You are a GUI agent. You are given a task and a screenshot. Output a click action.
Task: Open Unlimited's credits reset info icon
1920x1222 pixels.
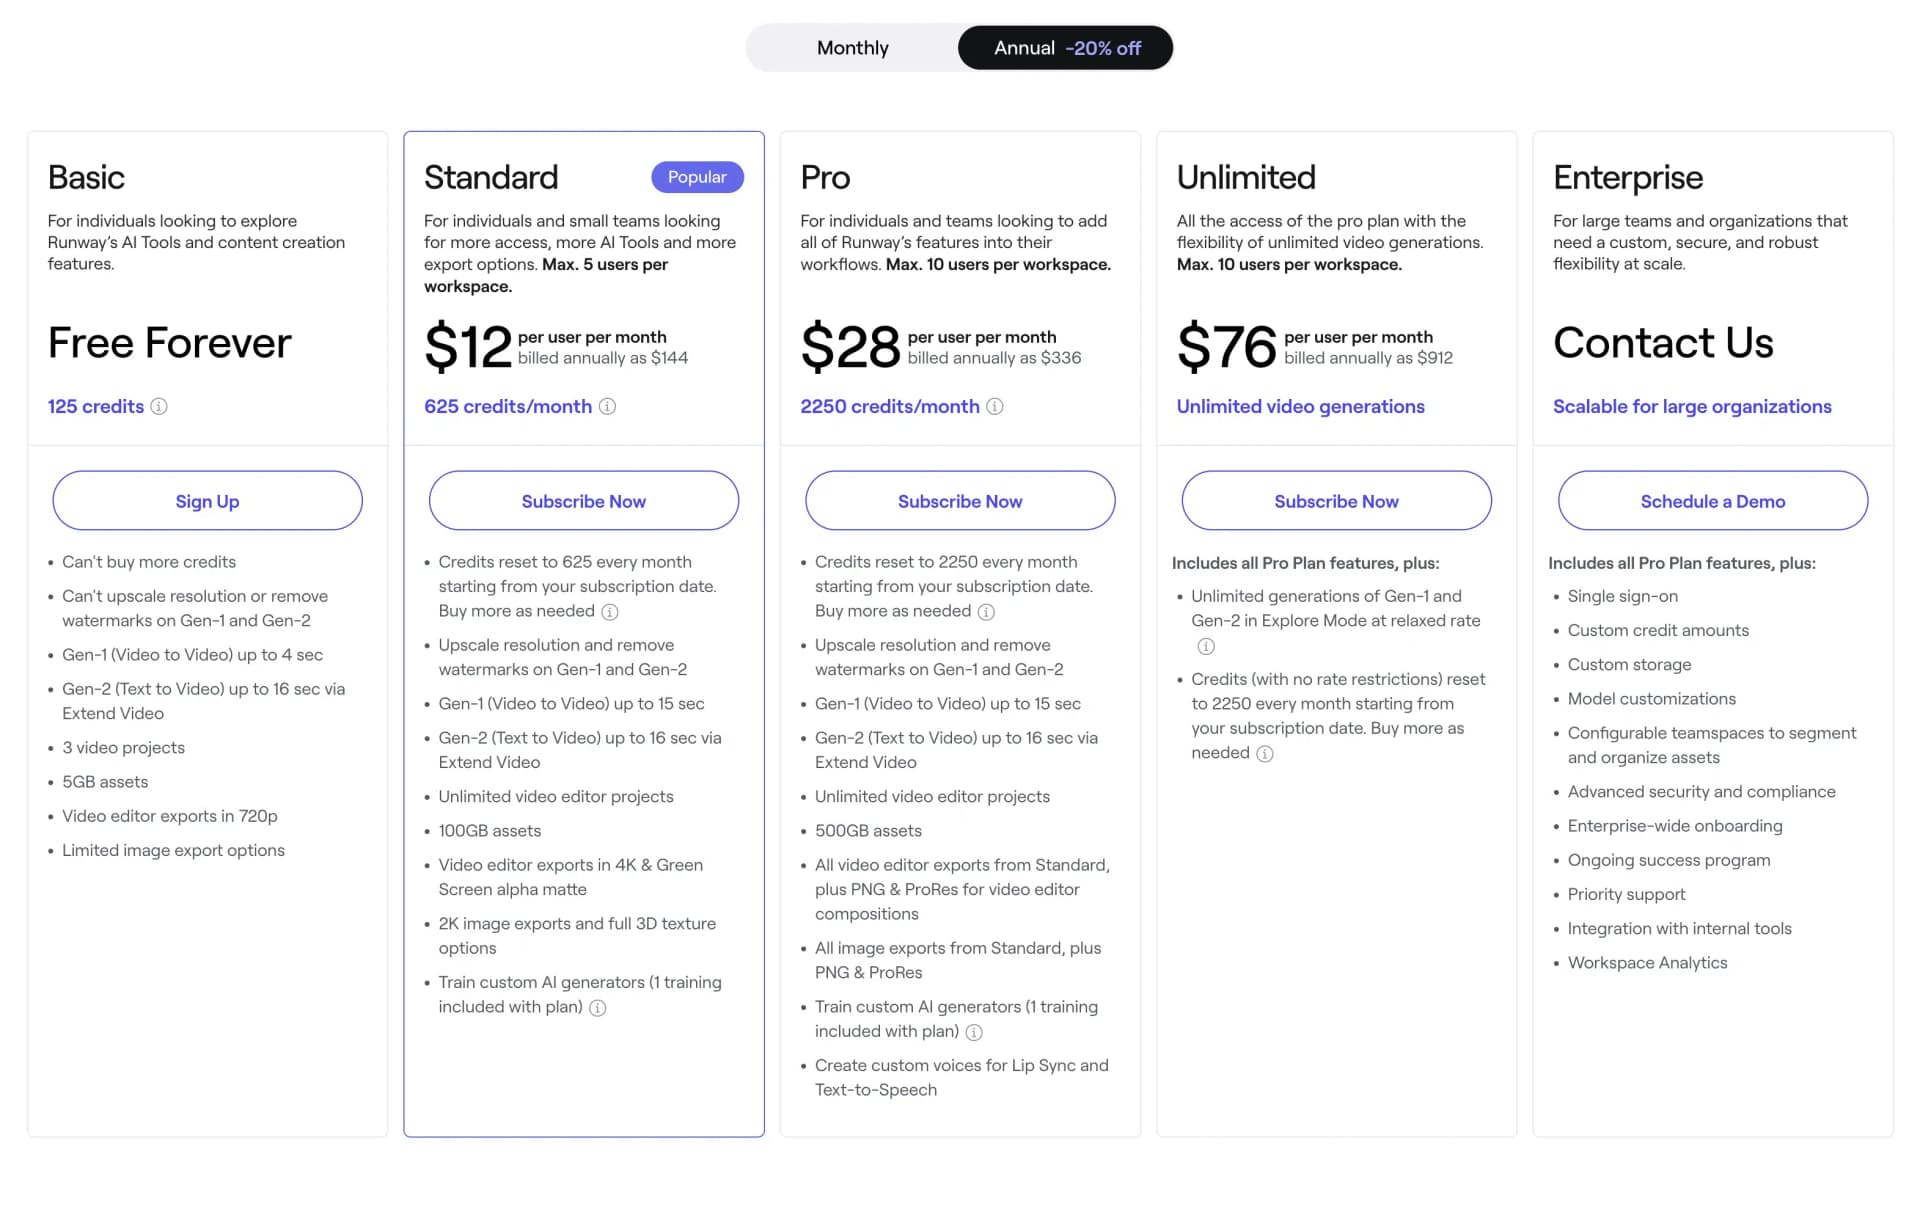(1265, 754)
